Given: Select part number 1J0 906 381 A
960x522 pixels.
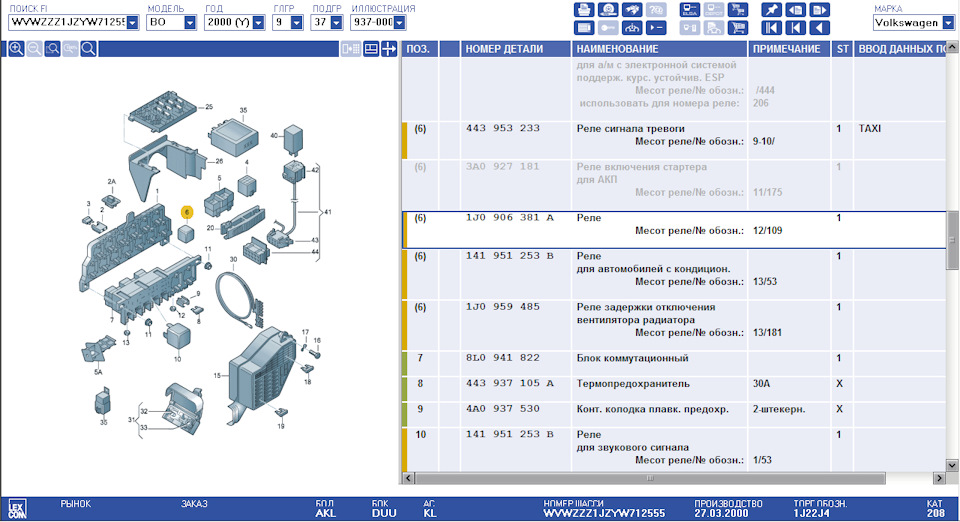Looking at the screenshot, I should pos(509,218).
